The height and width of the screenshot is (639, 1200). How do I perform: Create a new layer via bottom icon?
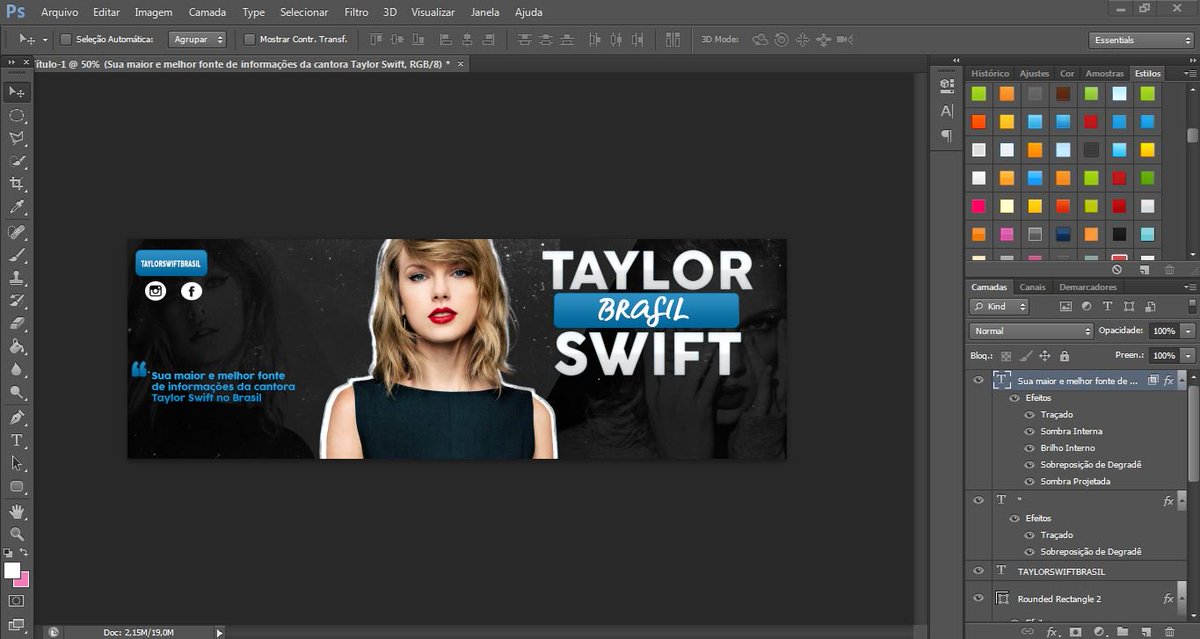pyautogui.click(x=1144, y=631)
